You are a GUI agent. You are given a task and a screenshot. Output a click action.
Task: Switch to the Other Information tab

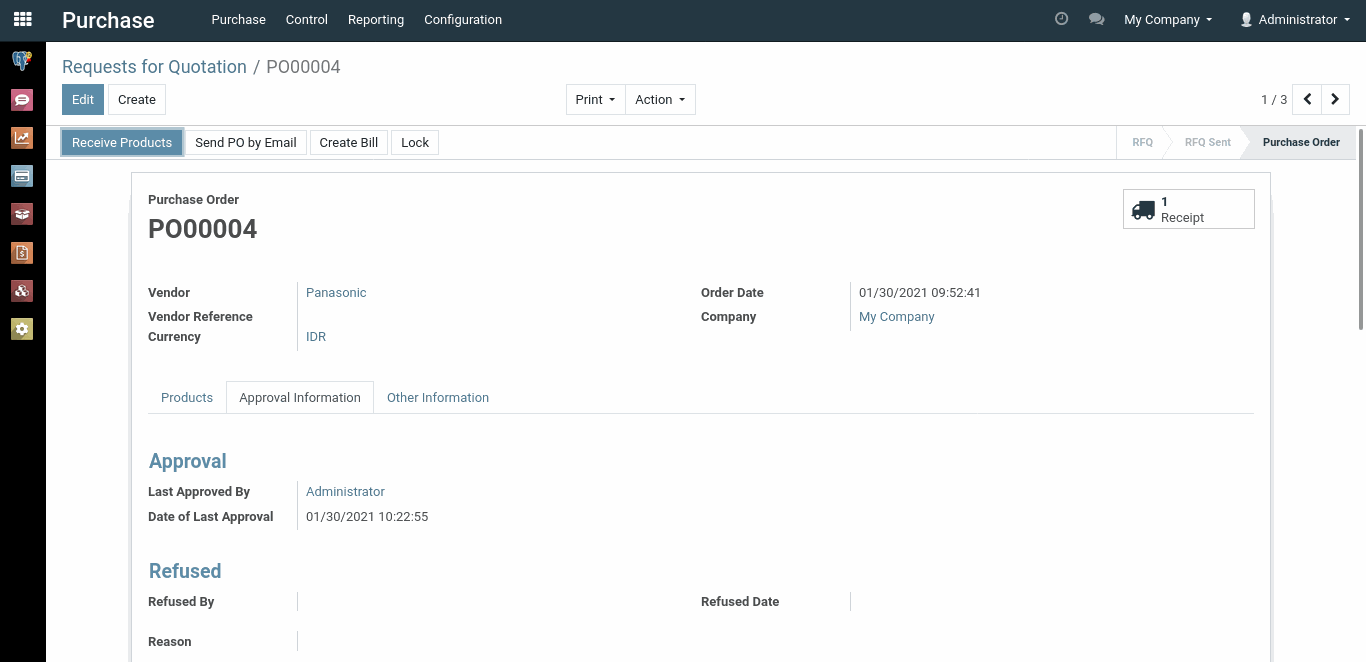point(438,397)
